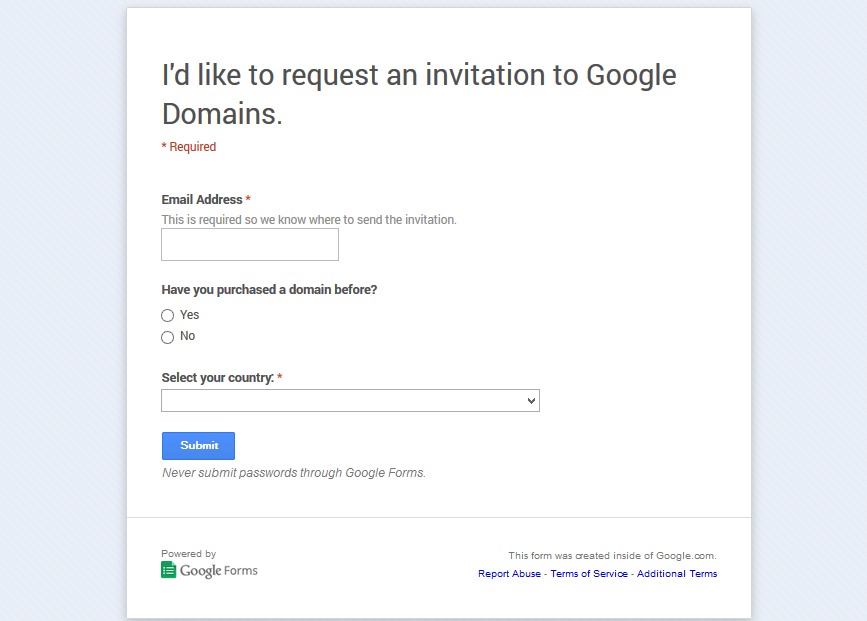
Task: Click the Google Domains invitation heading
Action: pos(419,94)
